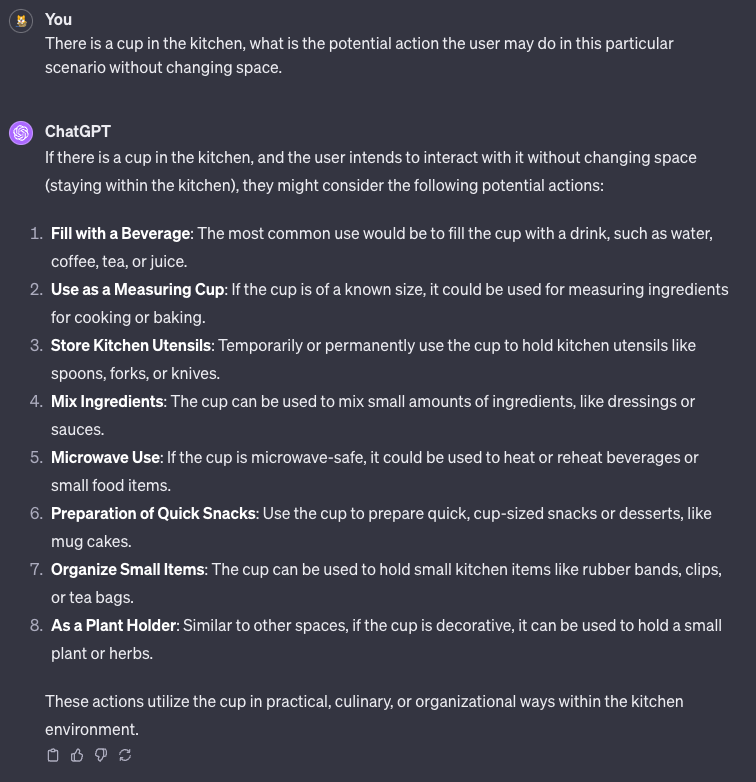Click the "Store Kitchen Utensils" heading
The height and width of the screenshot is (782, 756).
131,345
